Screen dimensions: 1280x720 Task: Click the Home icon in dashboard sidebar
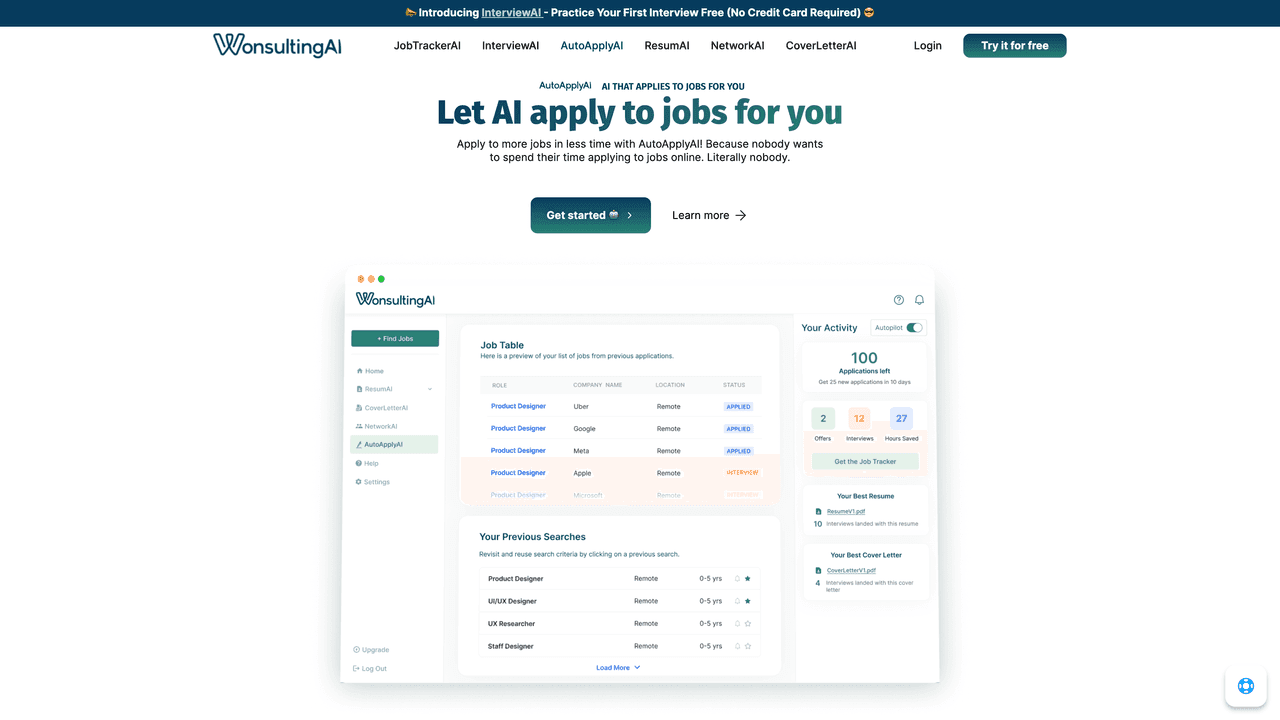coord(360,371)
